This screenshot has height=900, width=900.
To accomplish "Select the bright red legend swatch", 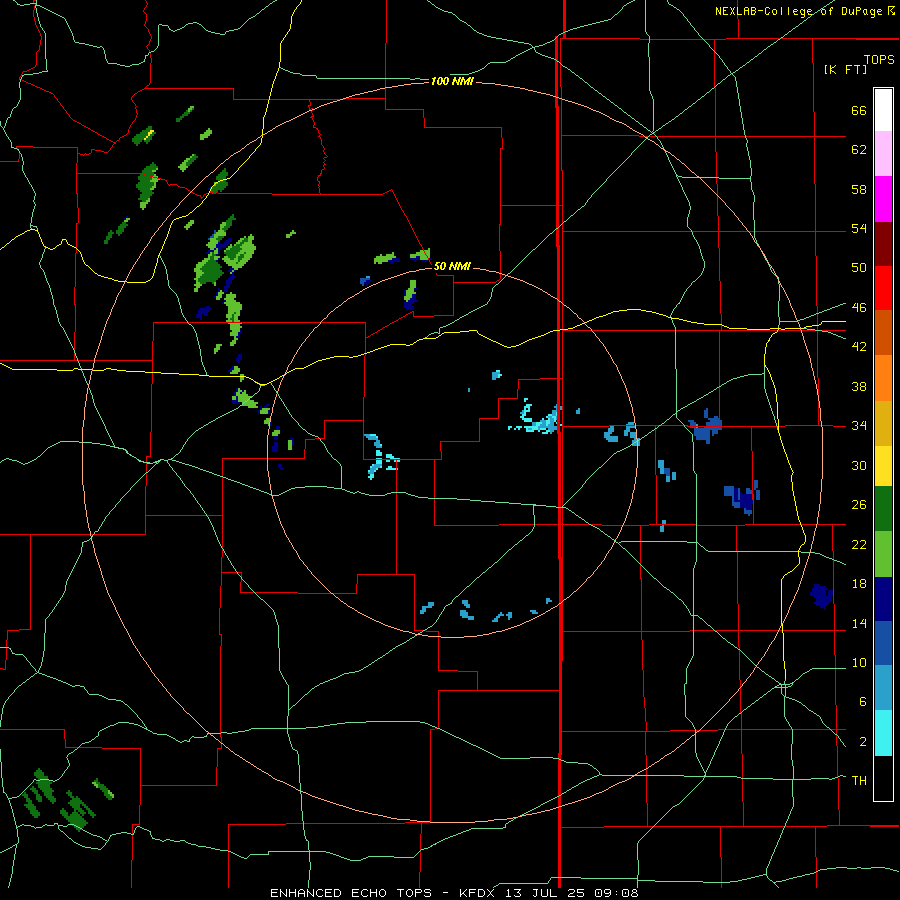I will [x=883, y=288].
